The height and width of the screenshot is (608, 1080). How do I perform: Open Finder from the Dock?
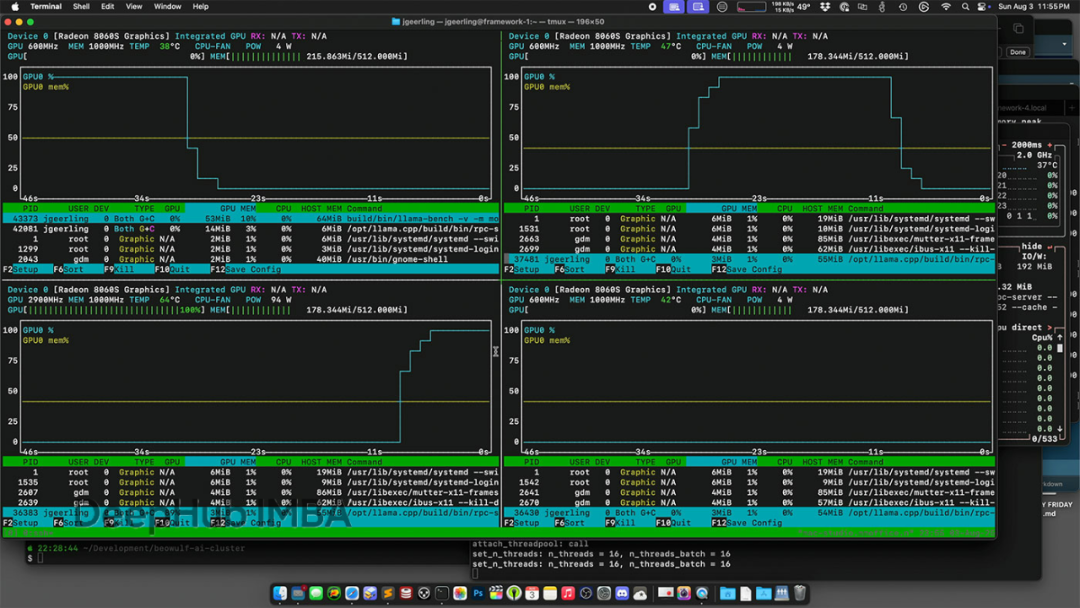(x=281, y=594)
